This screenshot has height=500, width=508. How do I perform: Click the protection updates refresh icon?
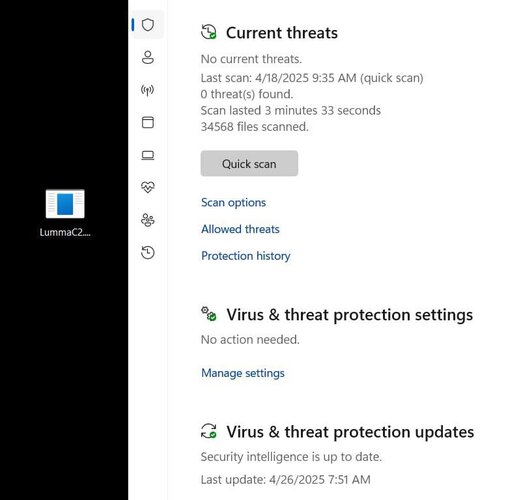[209, 431]
